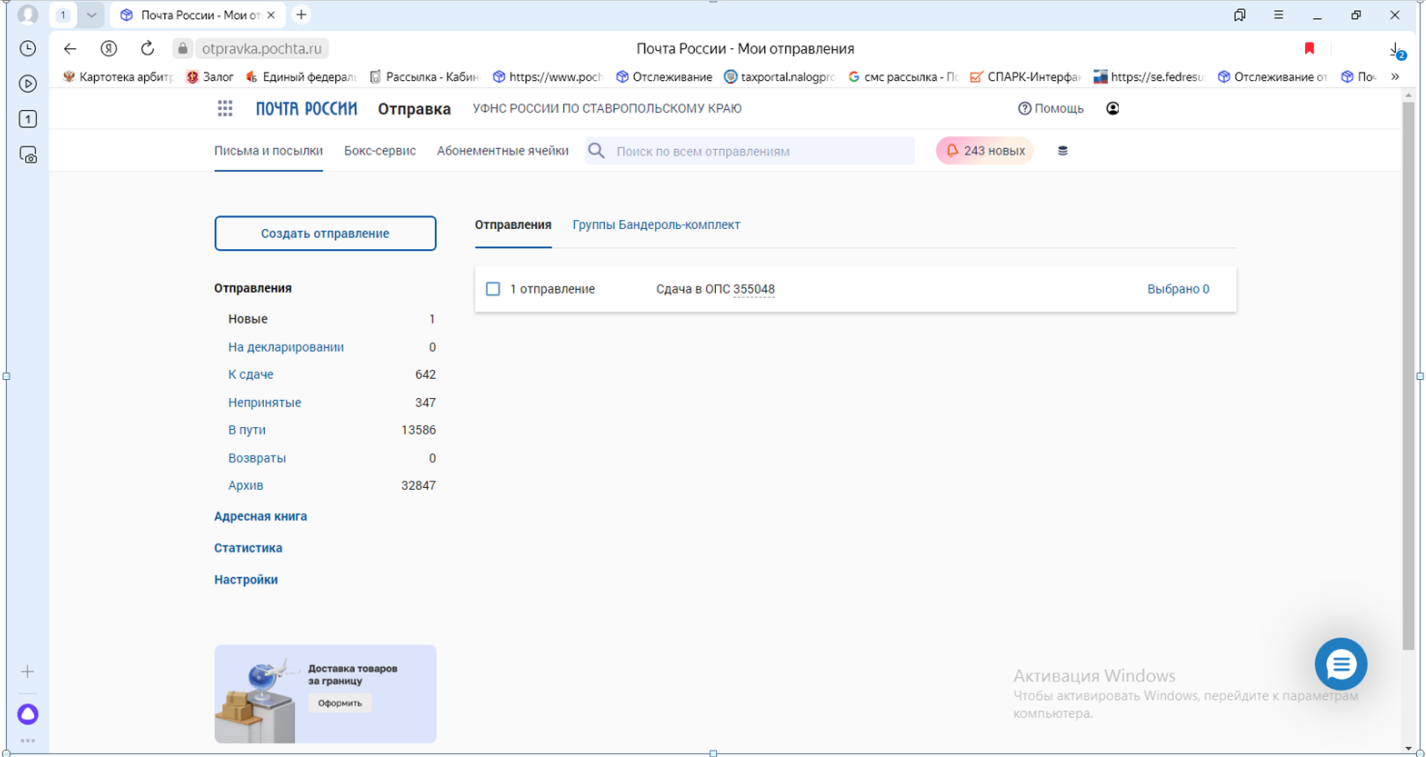Expand the tab list dropdown chevron

(x=91, y=15)
